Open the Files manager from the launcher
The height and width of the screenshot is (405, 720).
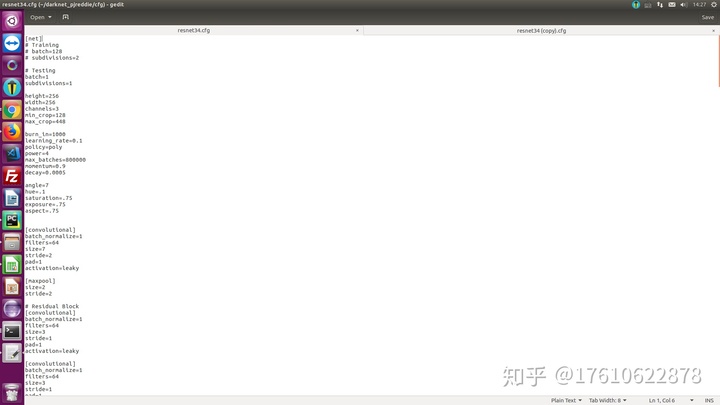12,242
